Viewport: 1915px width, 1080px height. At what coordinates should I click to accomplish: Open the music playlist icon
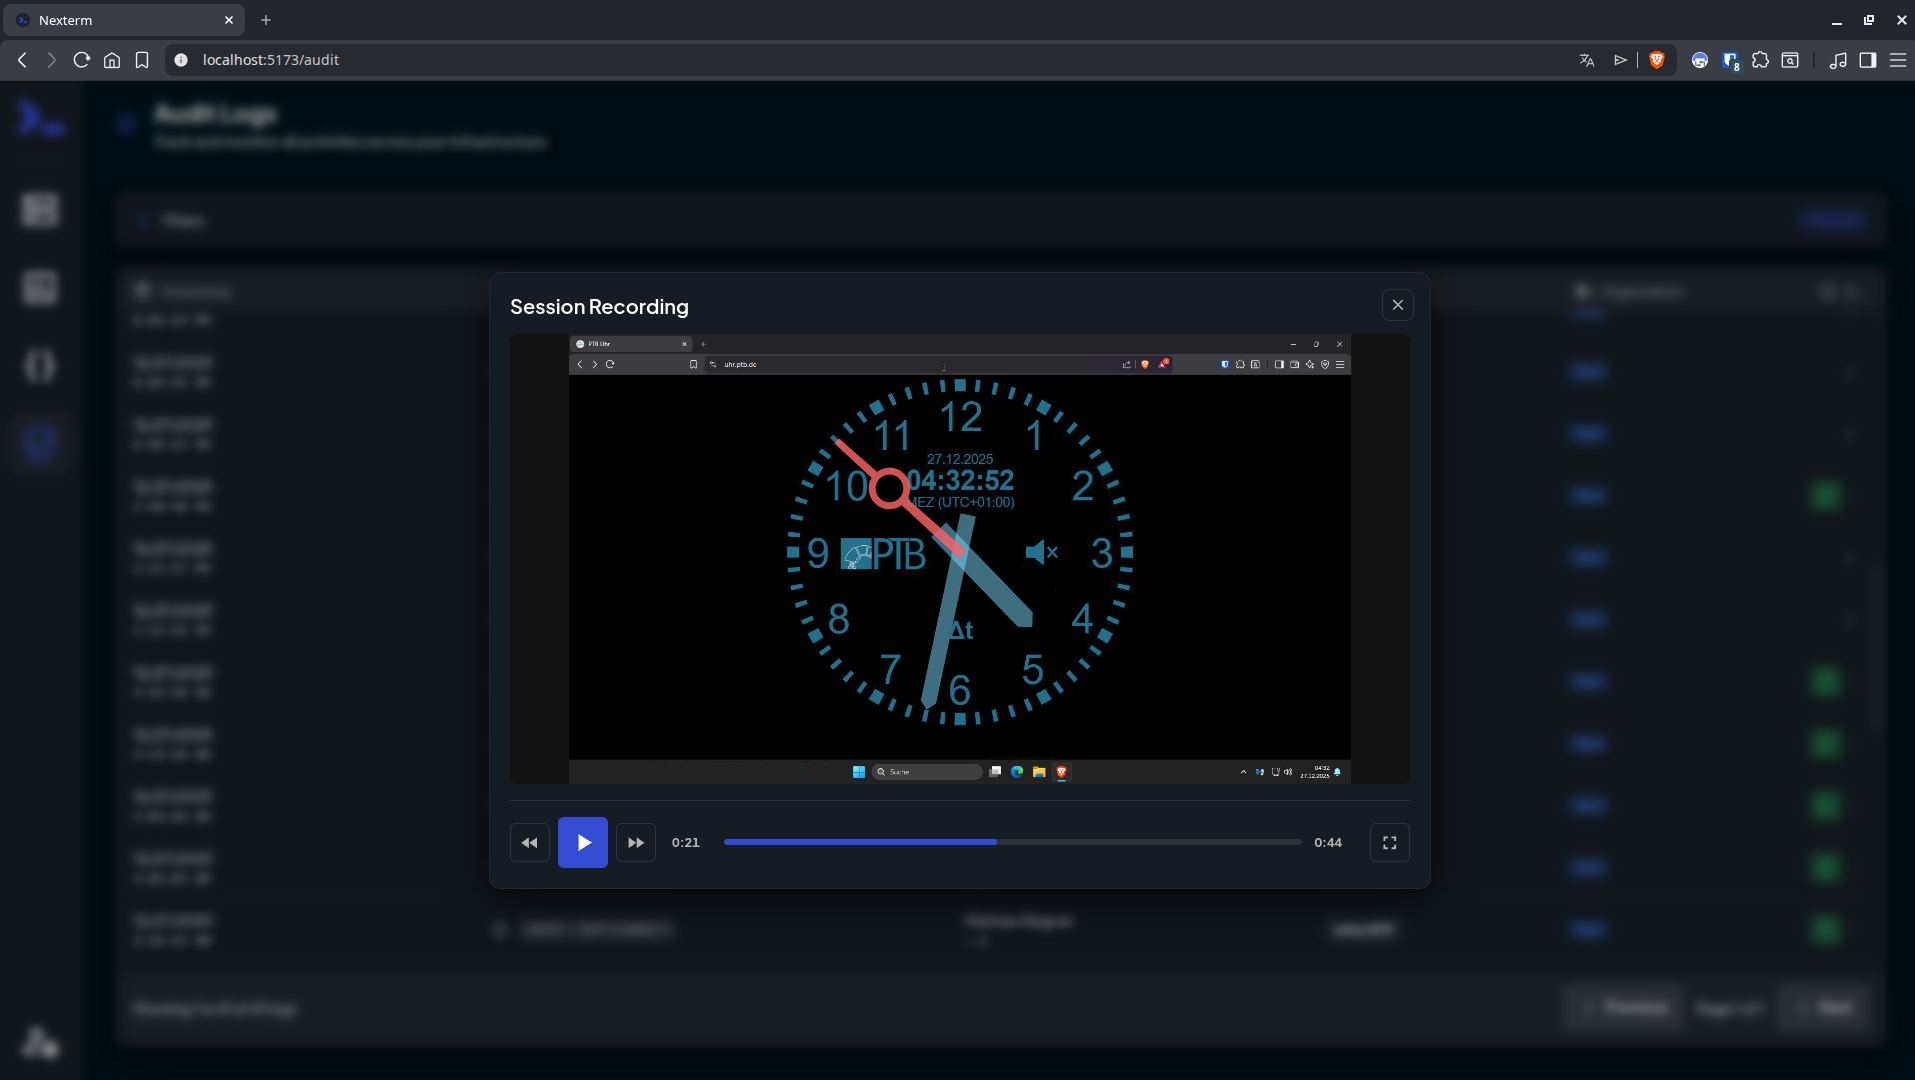pyautogui.click(x=1837, y=60)
